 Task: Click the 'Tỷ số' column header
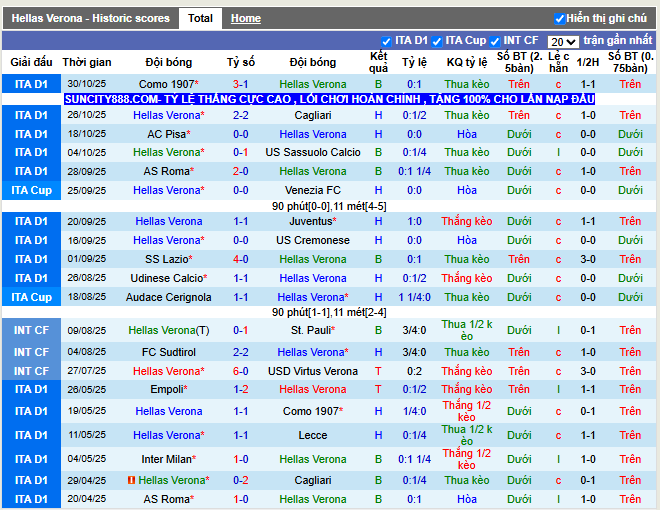[x=241, y=62]
